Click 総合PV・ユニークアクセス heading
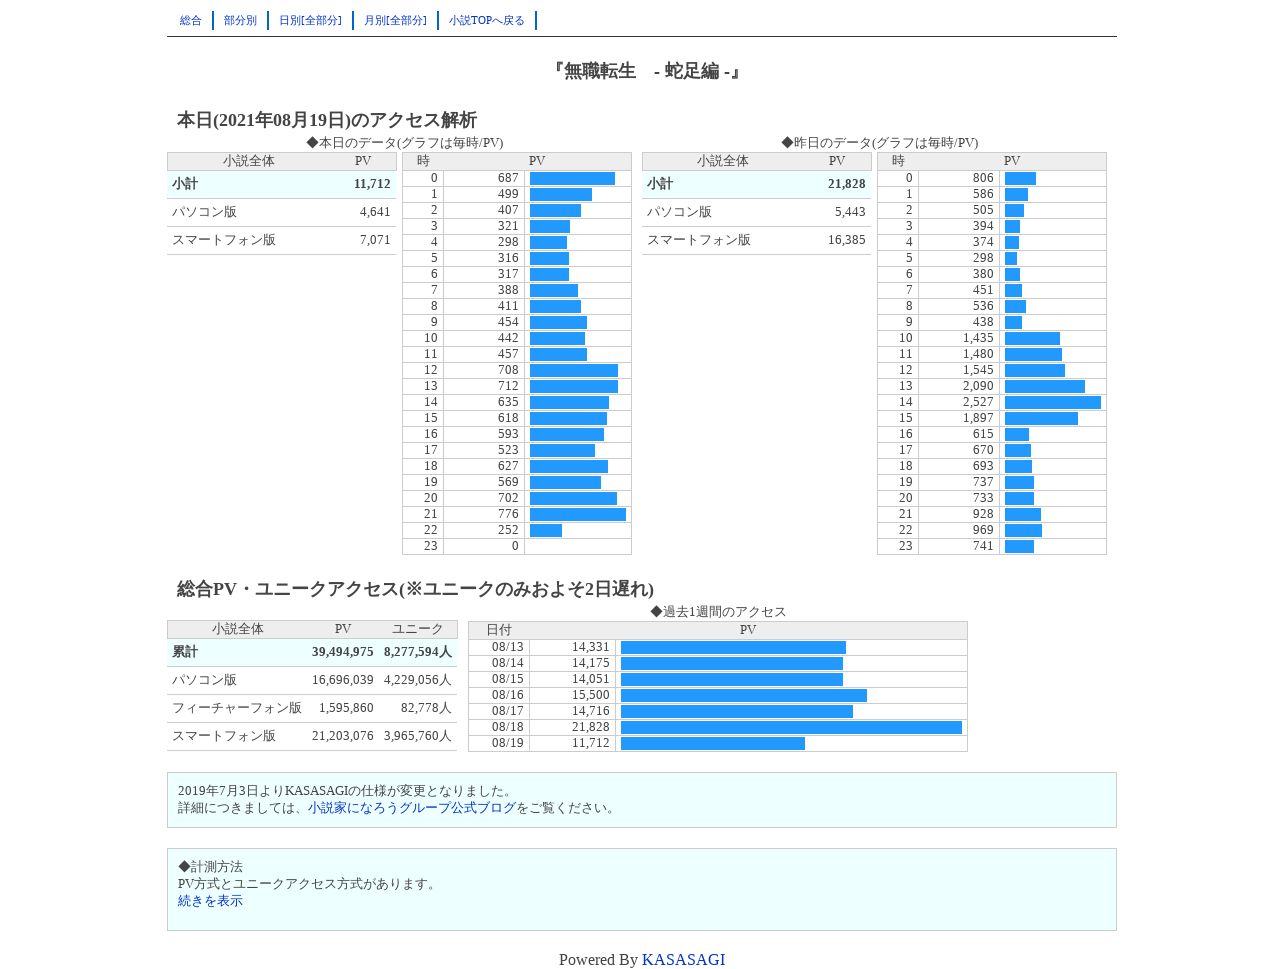This screenshot has height=969, width=1284. point(415,589)
